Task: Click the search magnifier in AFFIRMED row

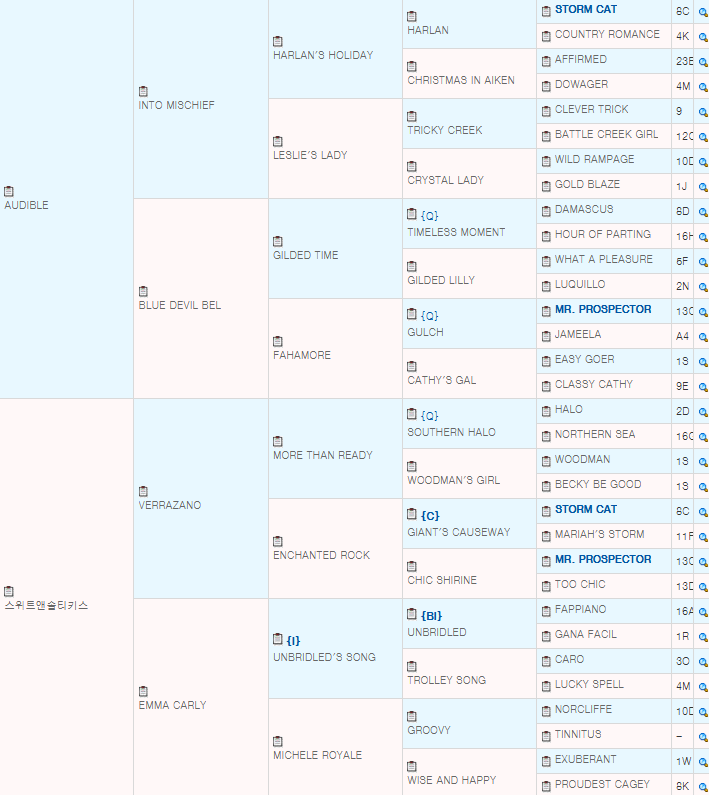Action: click(703, 62)
